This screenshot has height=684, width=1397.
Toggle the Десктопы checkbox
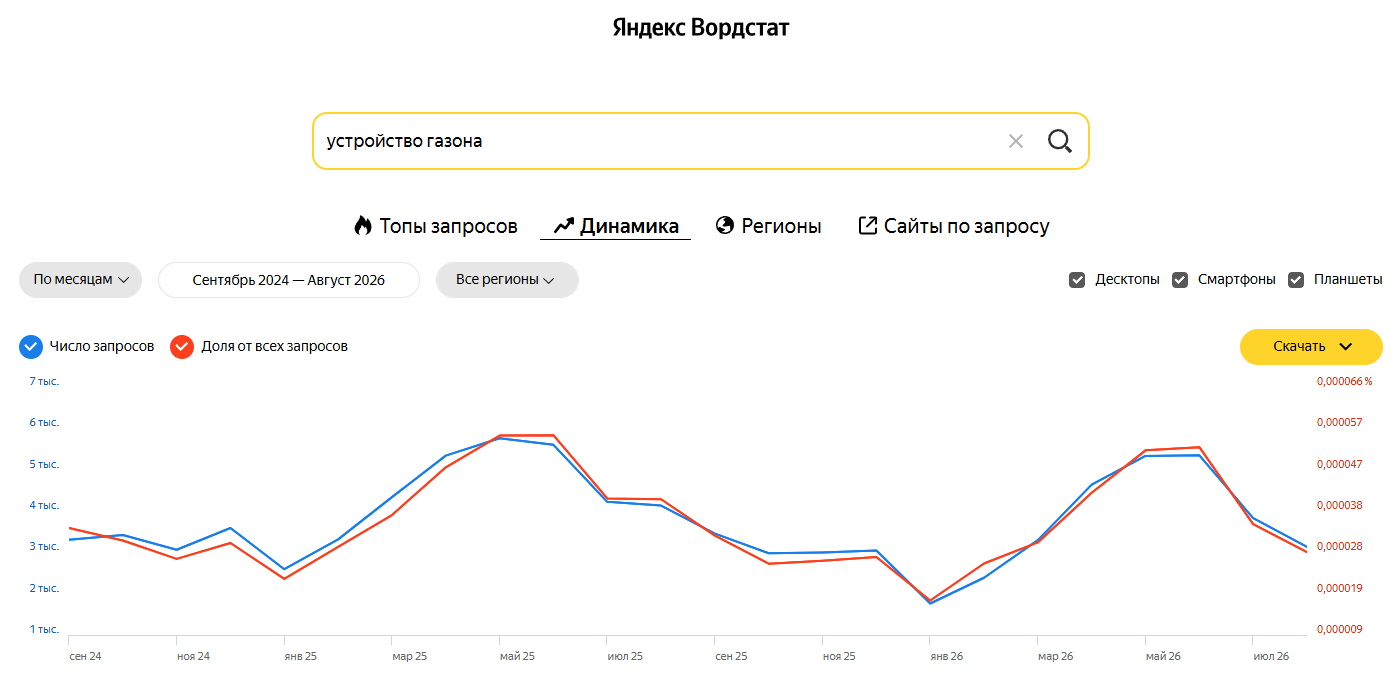click(1077, 280)
